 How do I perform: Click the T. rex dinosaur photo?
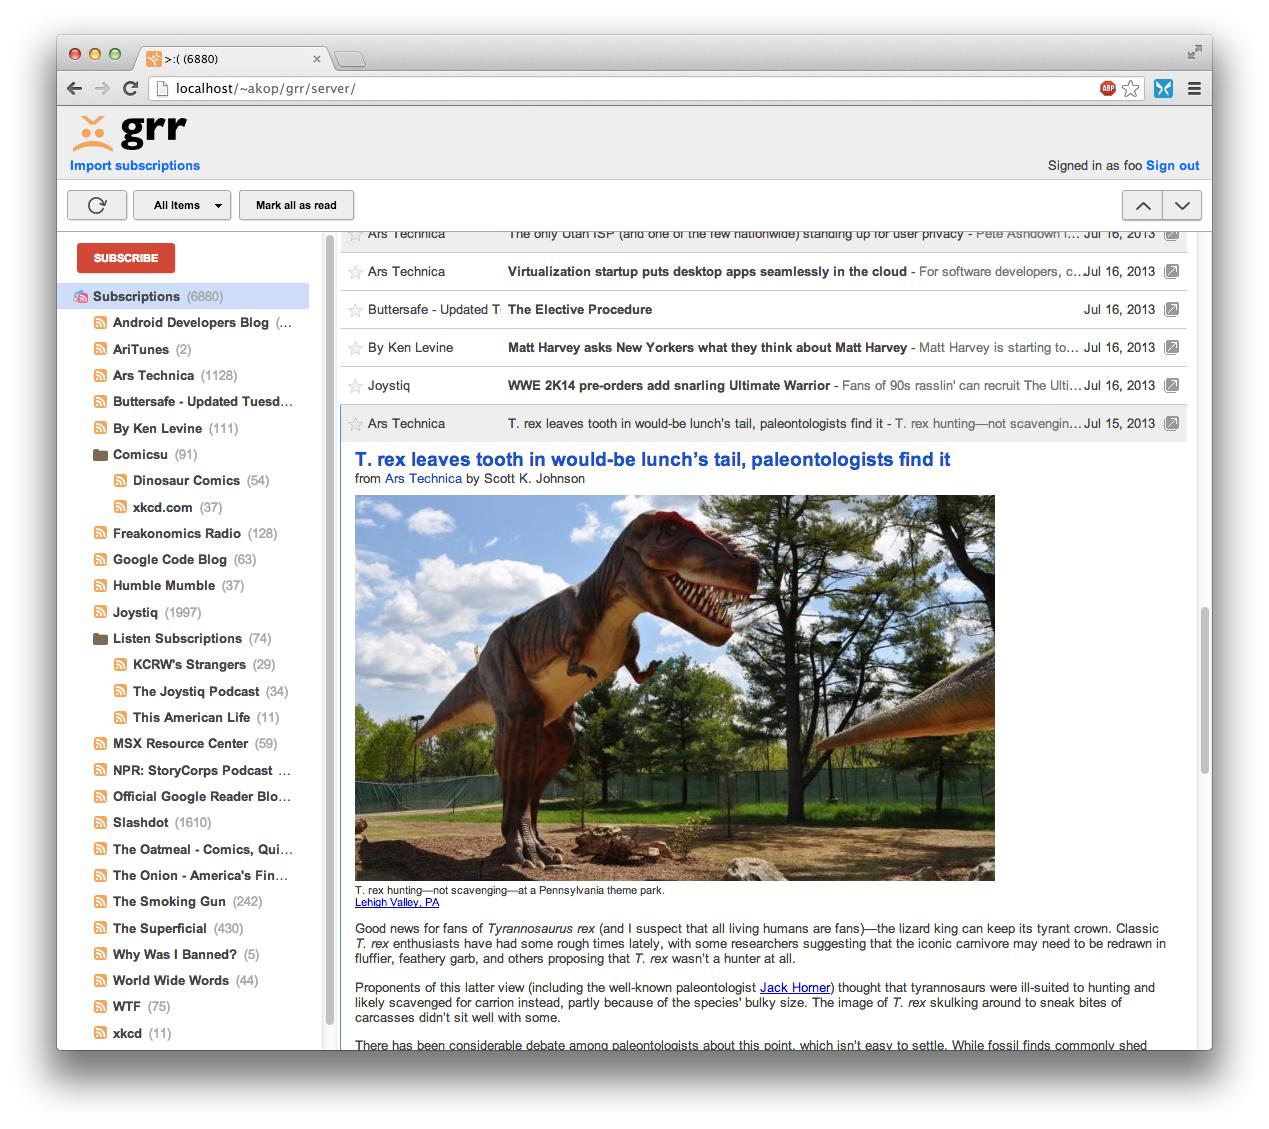point(675,688)
